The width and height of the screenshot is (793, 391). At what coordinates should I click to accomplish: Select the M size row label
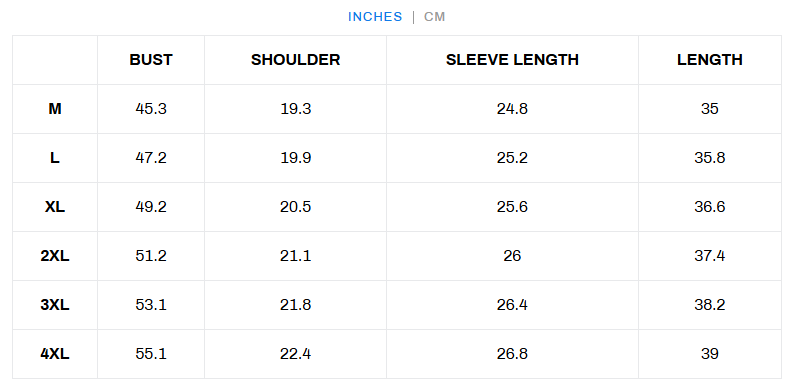click(55, 109)
